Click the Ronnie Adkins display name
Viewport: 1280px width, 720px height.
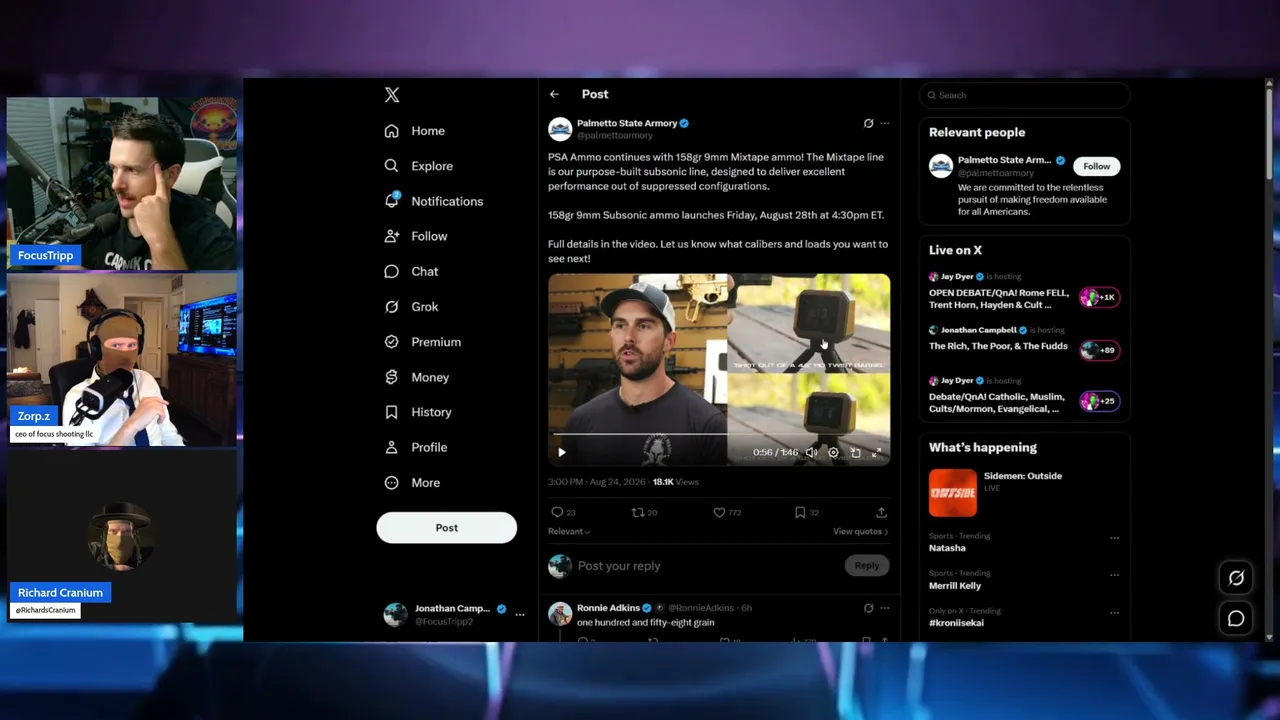(x=608, y=608)
